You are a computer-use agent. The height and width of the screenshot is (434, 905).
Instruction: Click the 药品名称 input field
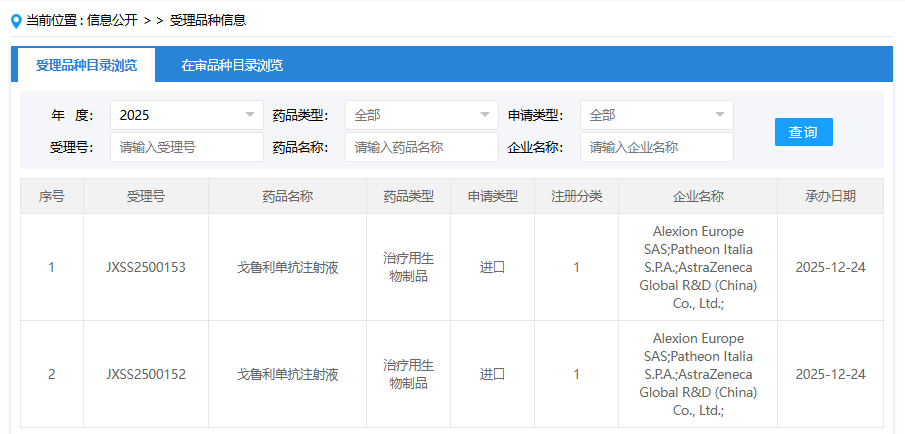click(x=421, y=147)
